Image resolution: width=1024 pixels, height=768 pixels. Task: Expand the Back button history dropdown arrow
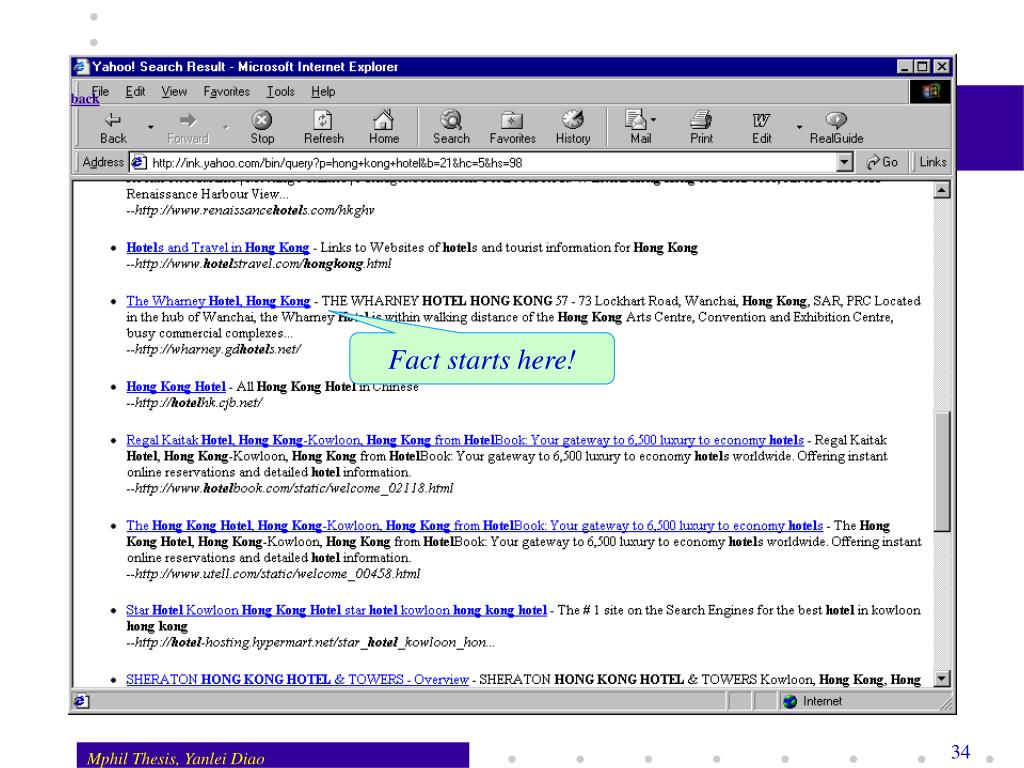click(151, 127)
